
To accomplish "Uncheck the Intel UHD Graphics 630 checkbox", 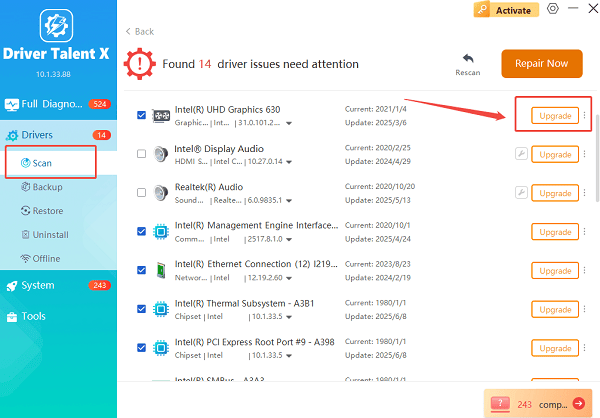I will pos(141,115).
